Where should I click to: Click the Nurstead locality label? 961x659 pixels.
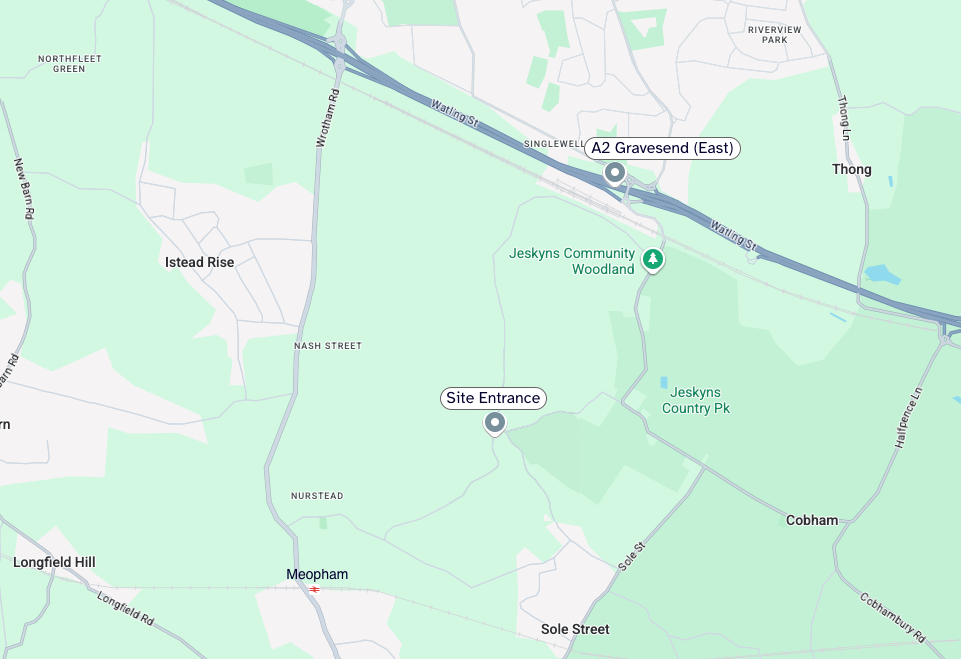point(317,496)
